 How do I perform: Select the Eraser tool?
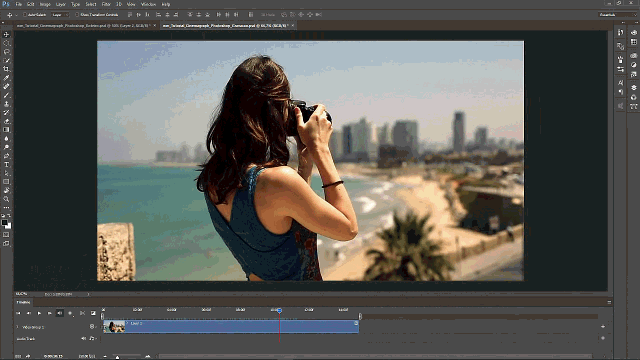(6, 121)
